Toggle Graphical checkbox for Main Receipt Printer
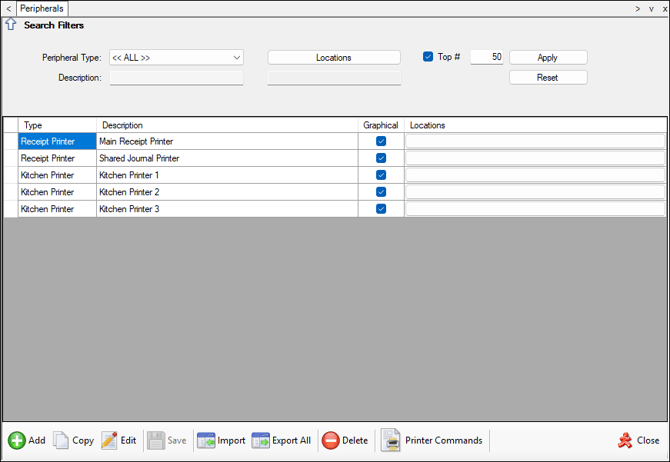This screenshot has height=462, width=670. (381, 142)
